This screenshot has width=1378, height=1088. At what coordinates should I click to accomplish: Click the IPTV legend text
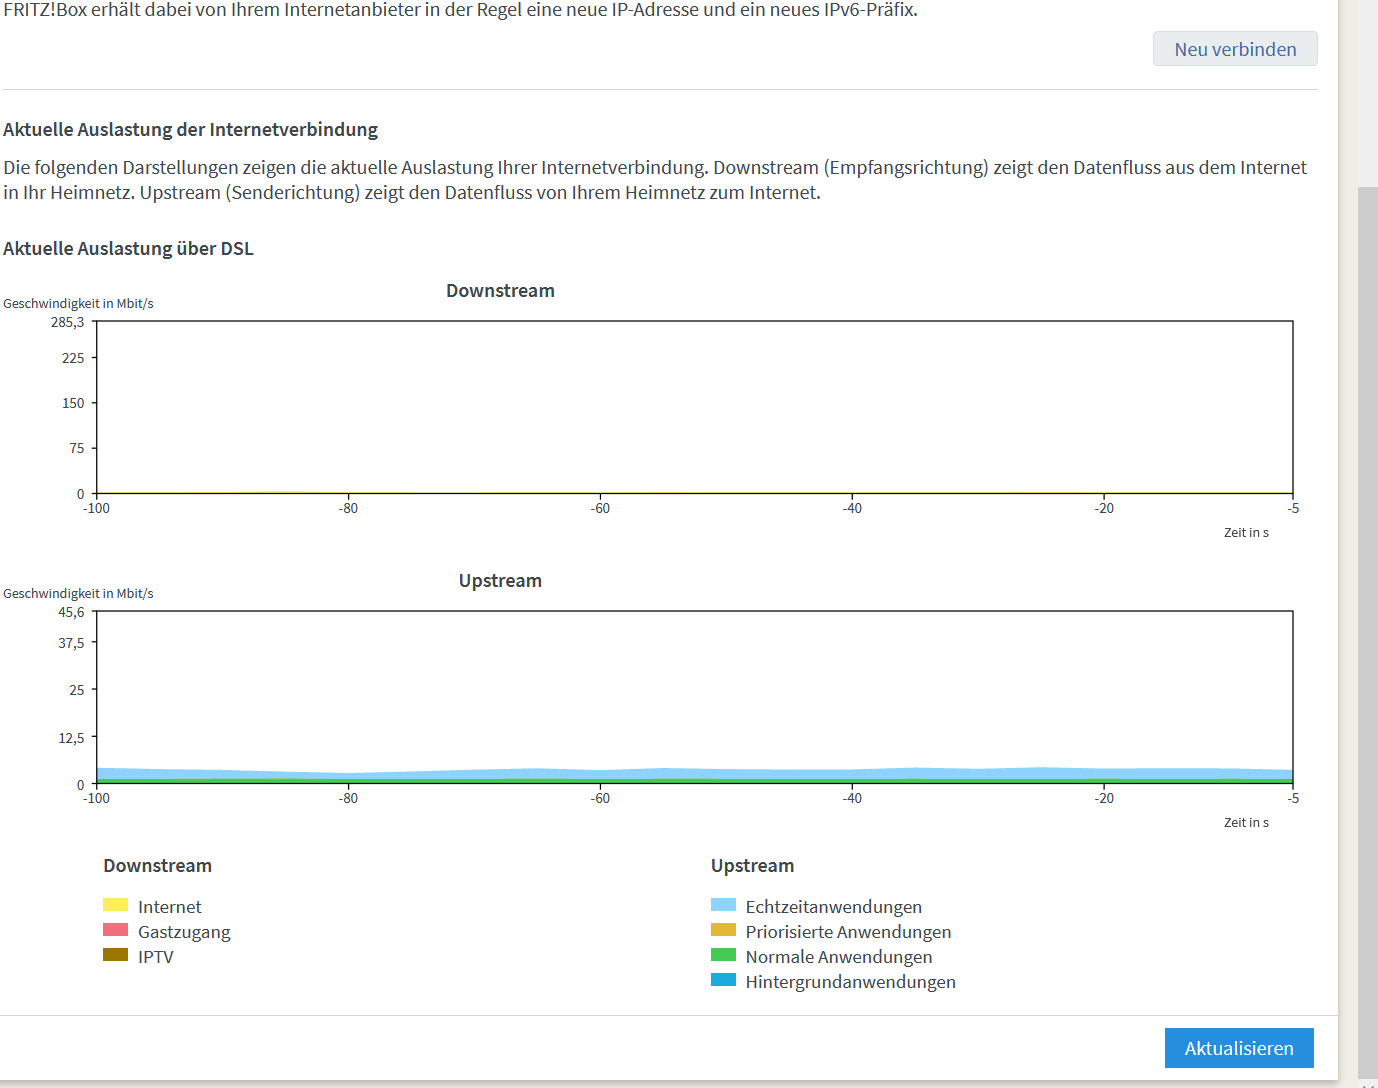click(156, 957)
